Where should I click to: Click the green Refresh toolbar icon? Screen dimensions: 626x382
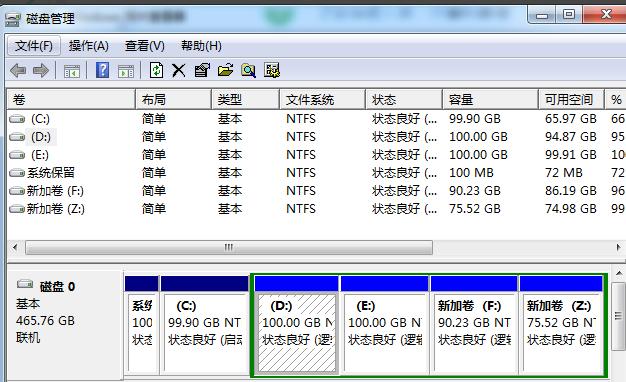coord(156,70)
